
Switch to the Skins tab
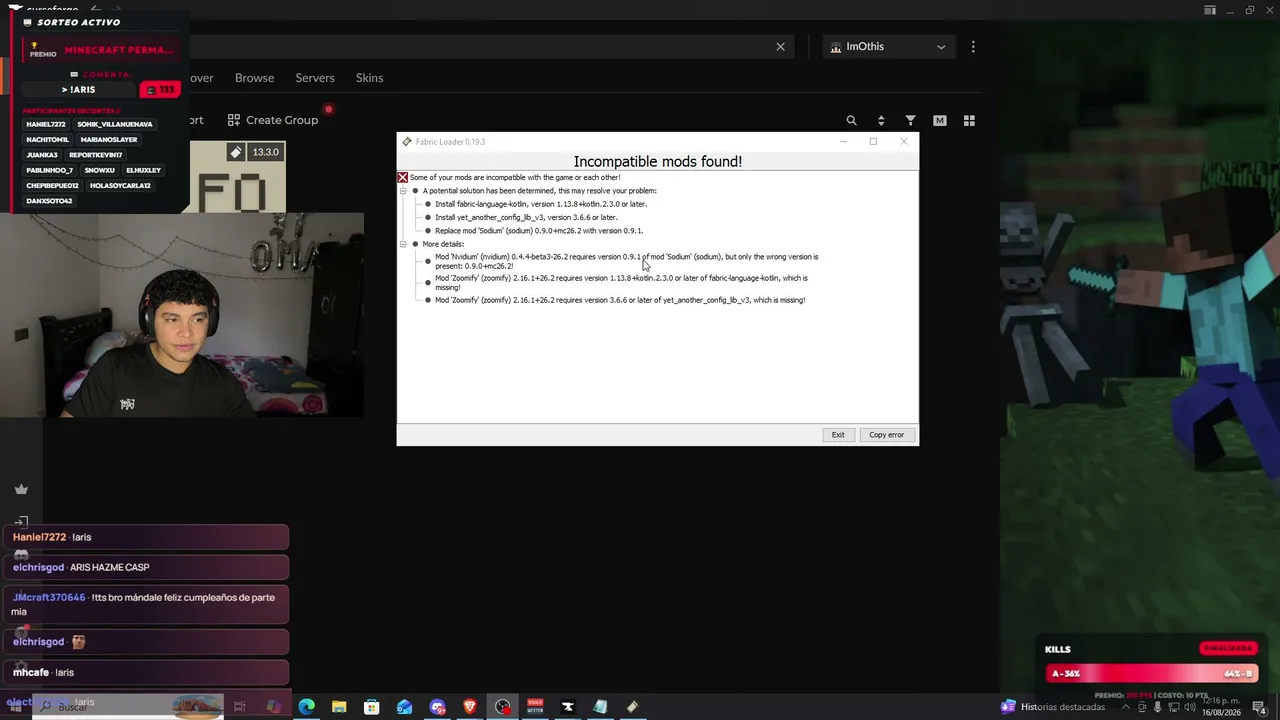coord(370,78)
